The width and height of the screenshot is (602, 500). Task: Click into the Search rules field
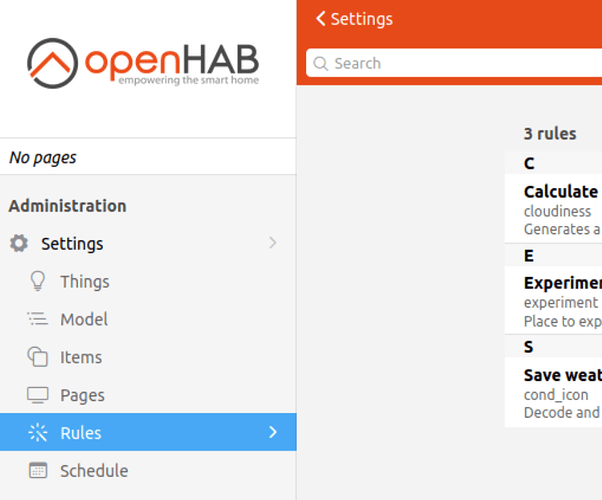460,64
